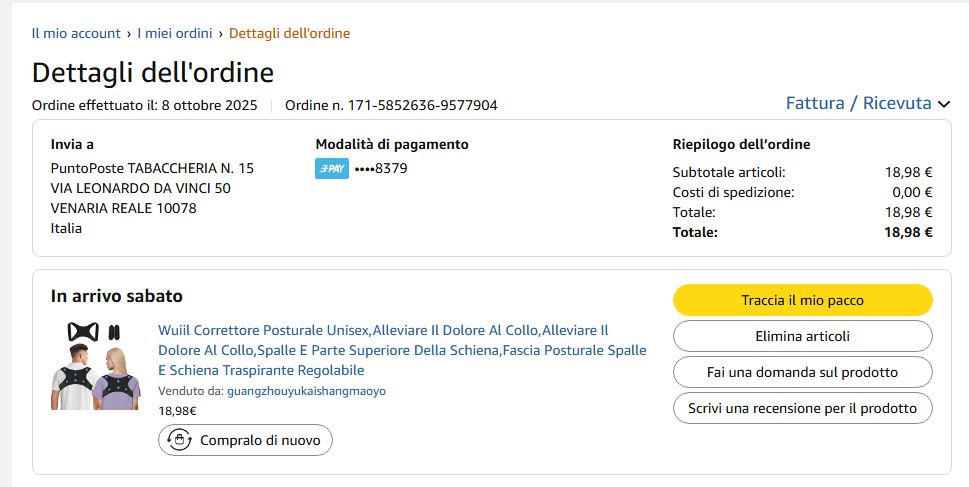Click the card number ending in 8379
This screenshot has width=969, height=487.
point(381,169)
